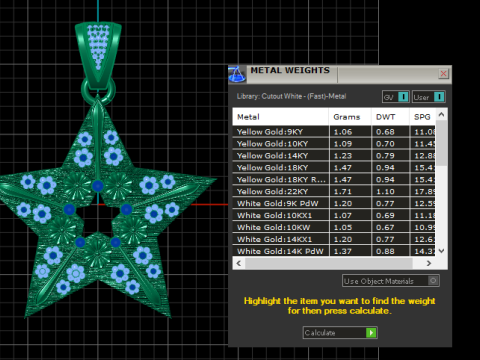Click the horizontal scrollbar thumb
480x360 pixels.
(329, 263)
